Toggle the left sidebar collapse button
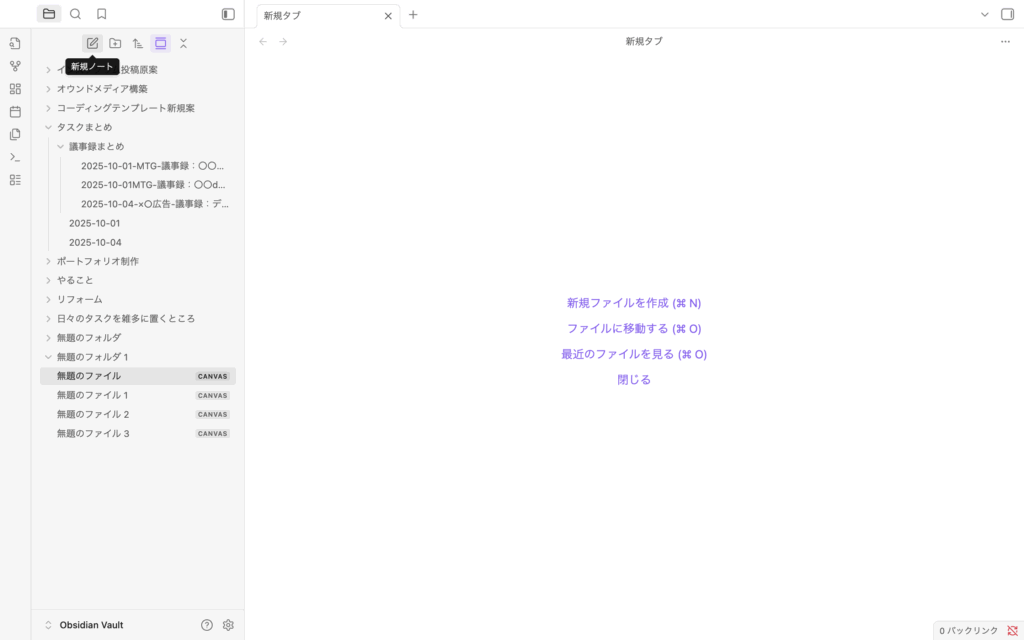Image resolution: width=1024 pixels, height=640 pixels. (228, 14)
